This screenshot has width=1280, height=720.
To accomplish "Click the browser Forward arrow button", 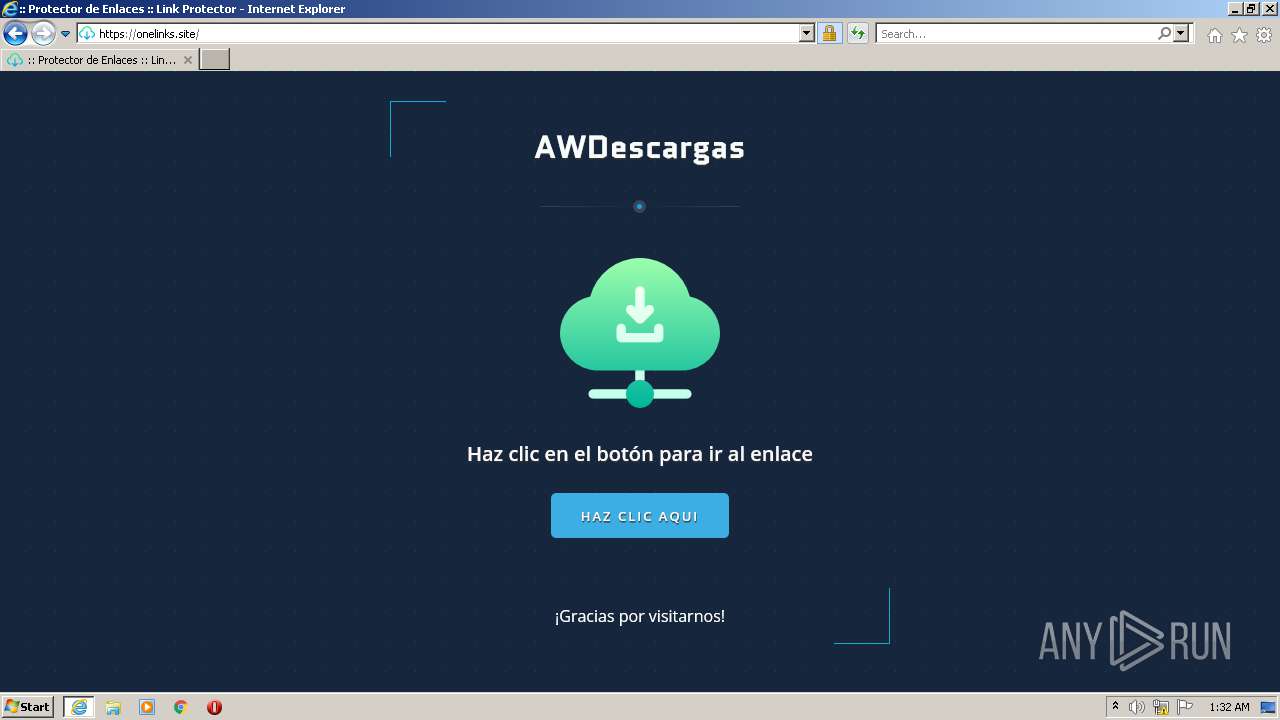I will pyautogui.click(x=43, y=34).
